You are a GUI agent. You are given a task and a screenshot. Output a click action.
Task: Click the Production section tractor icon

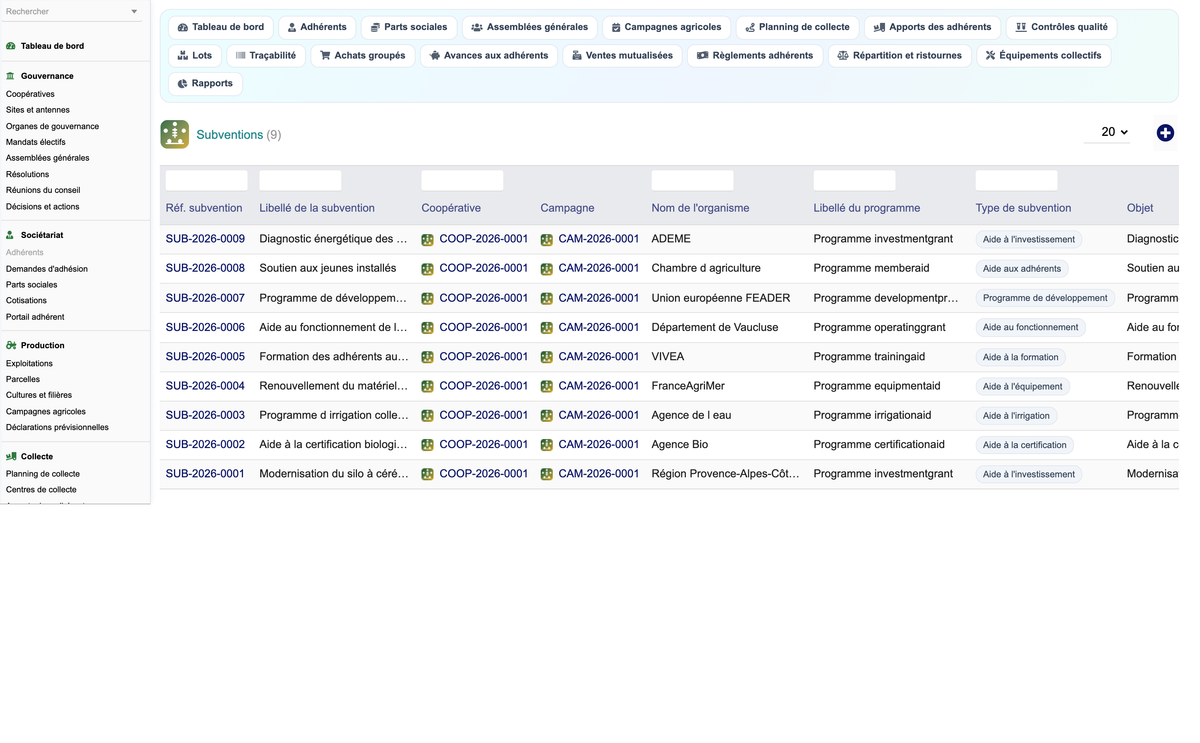coord(11,345)
